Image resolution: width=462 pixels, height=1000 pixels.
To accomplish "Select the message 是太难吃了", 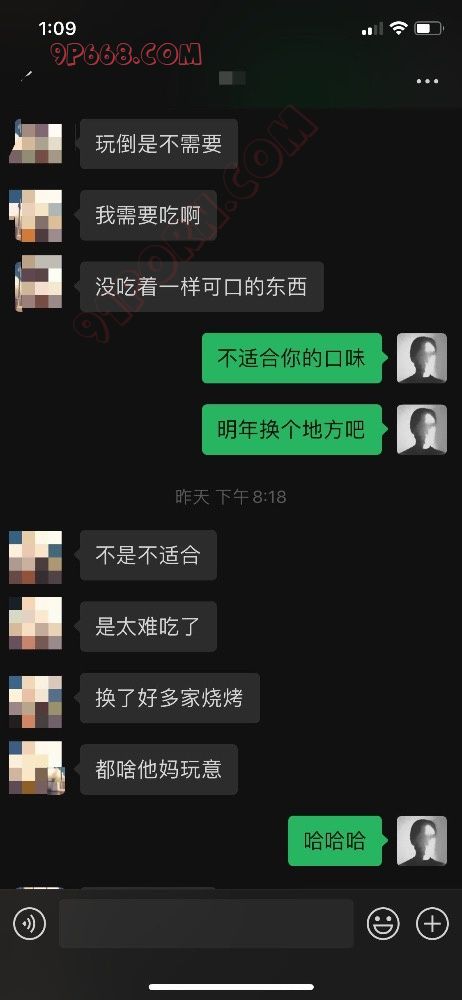I will click(148, 626).
